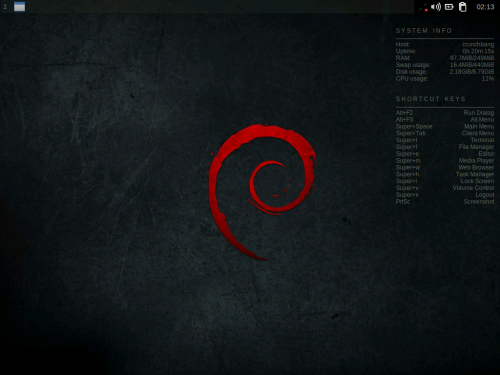Click the 'Volume Control' shortcut description
This screenshot has height=375, width=500.
473,188
